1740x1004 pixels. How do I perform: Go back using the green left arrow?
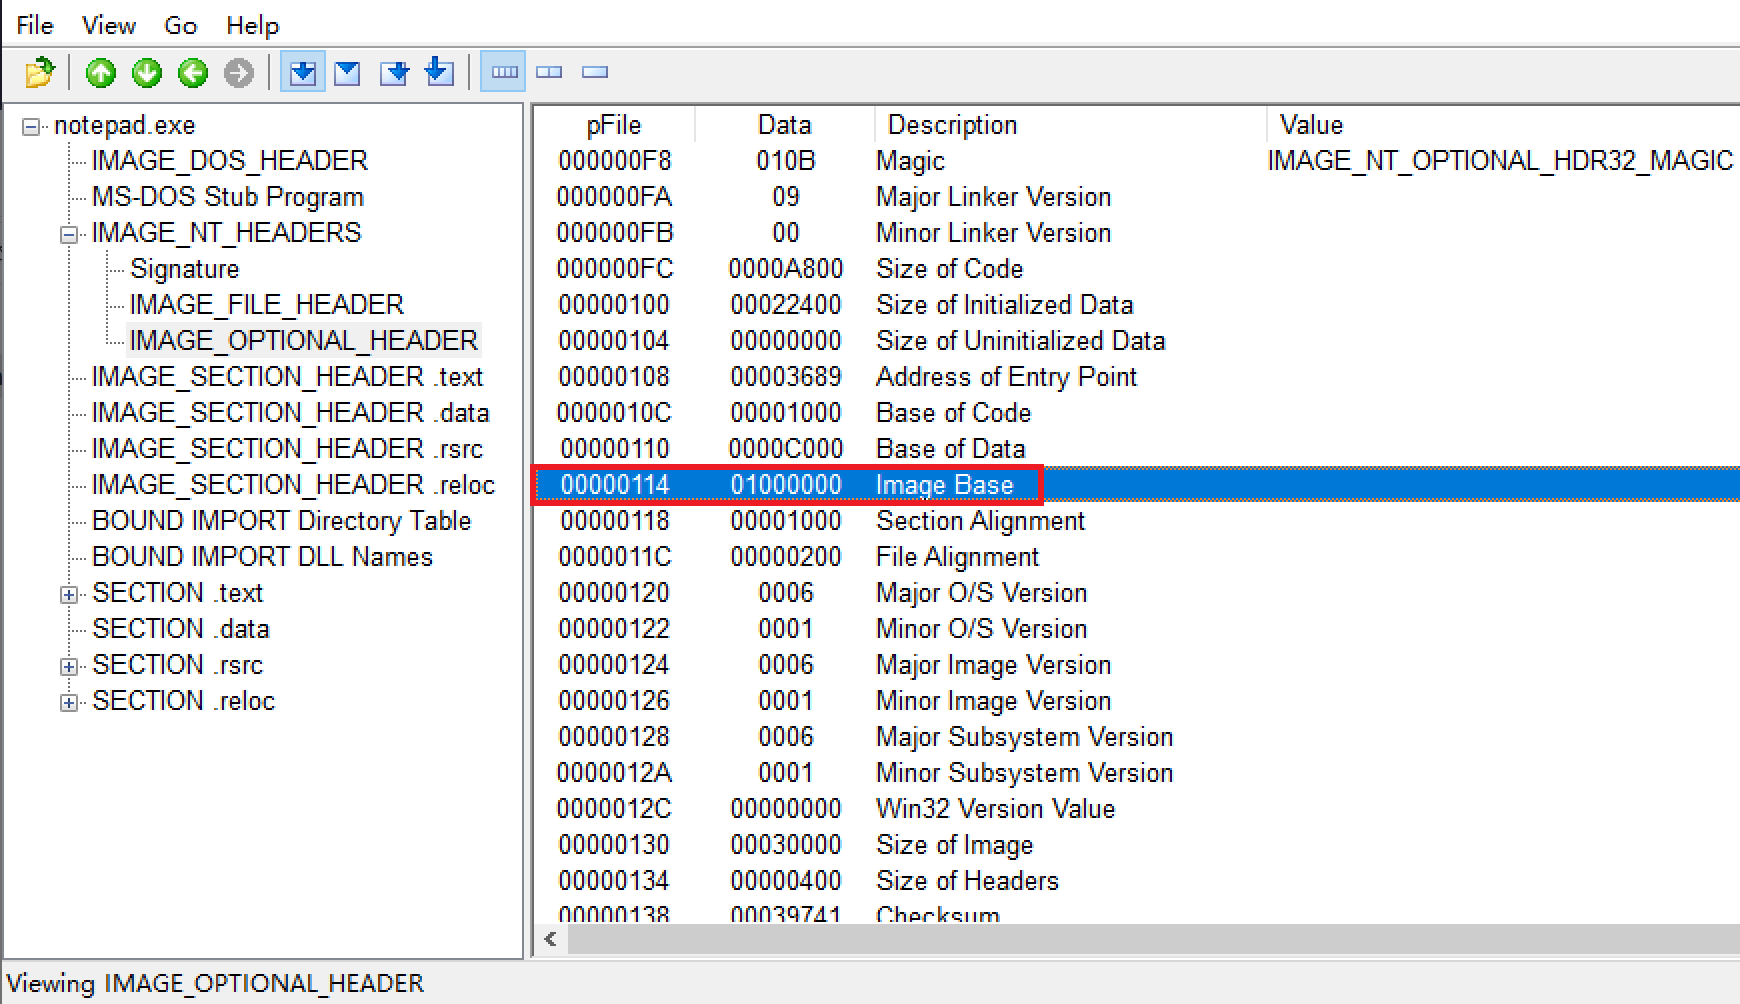point(192,72)
